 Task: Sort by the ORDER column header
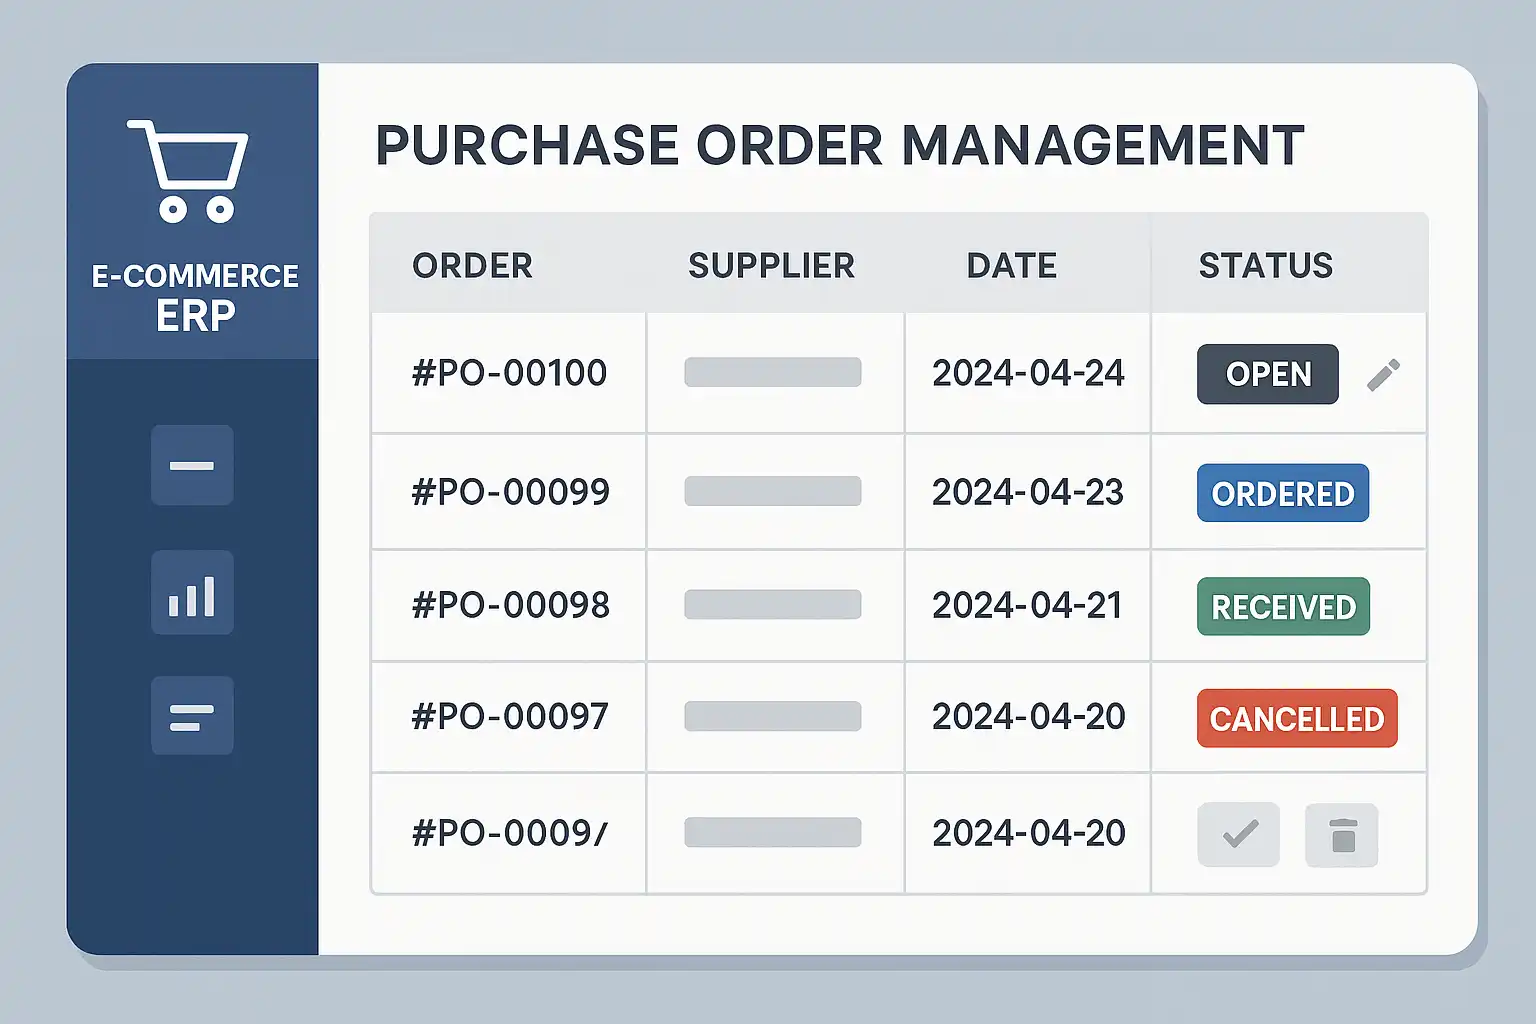[472, 266]
